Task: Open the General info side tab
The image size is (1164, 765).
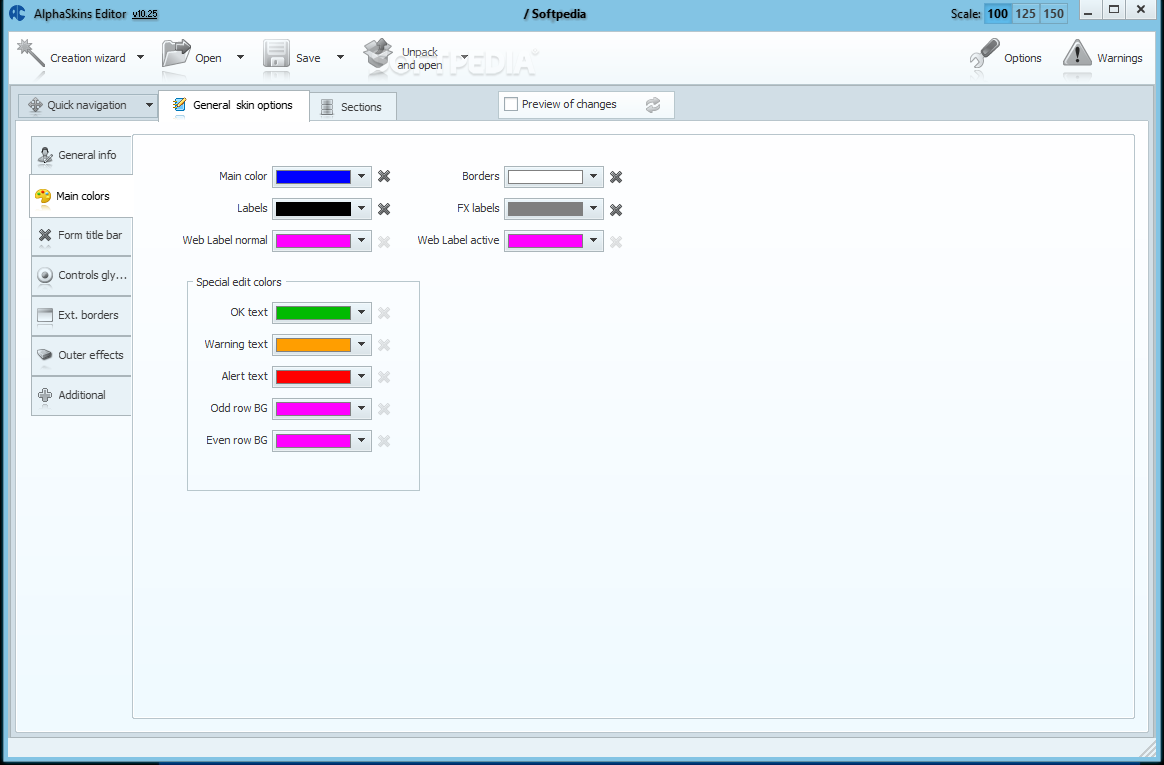Action: (82, 155)
